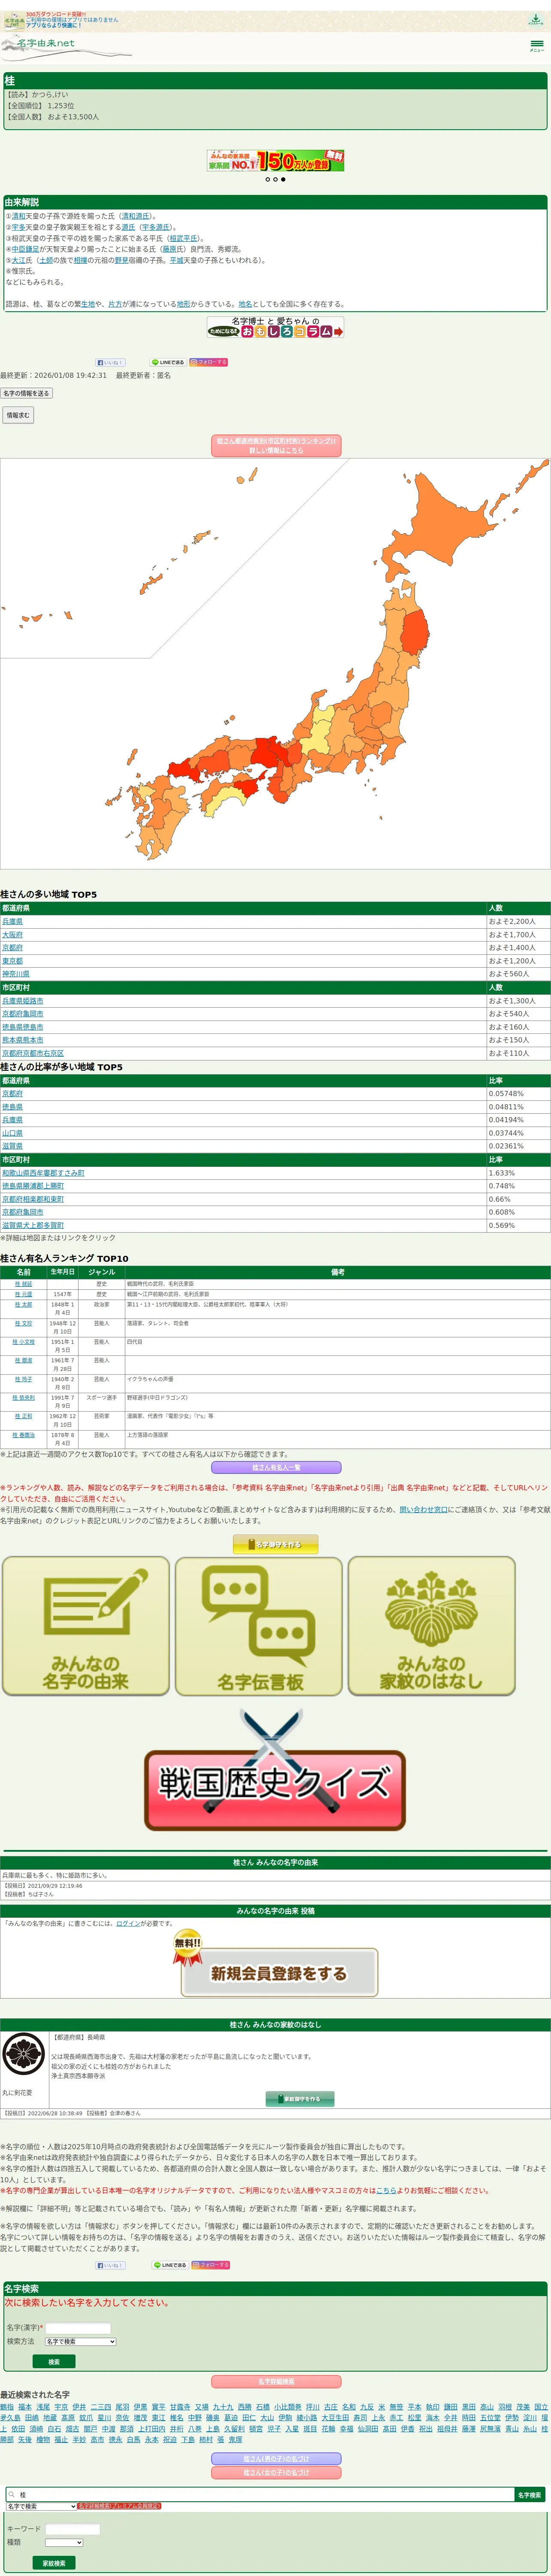Open the 滋賀県 link in ratio table
Screen dimensions: 551x2576
coord(12,1146)
